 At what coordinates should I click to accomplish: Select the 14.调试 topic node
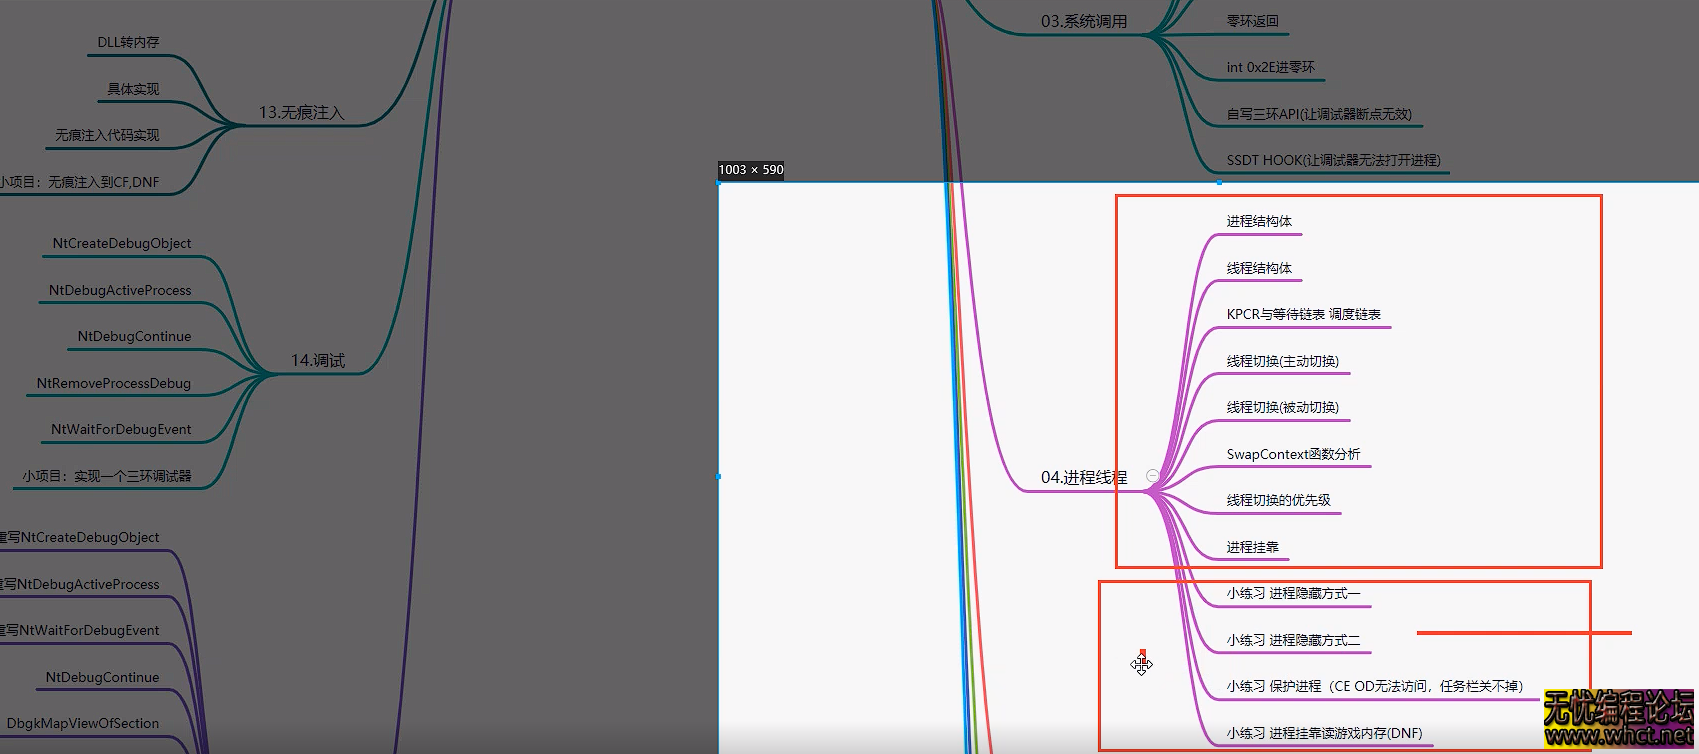pyautogui.click(x=318, y=361)
